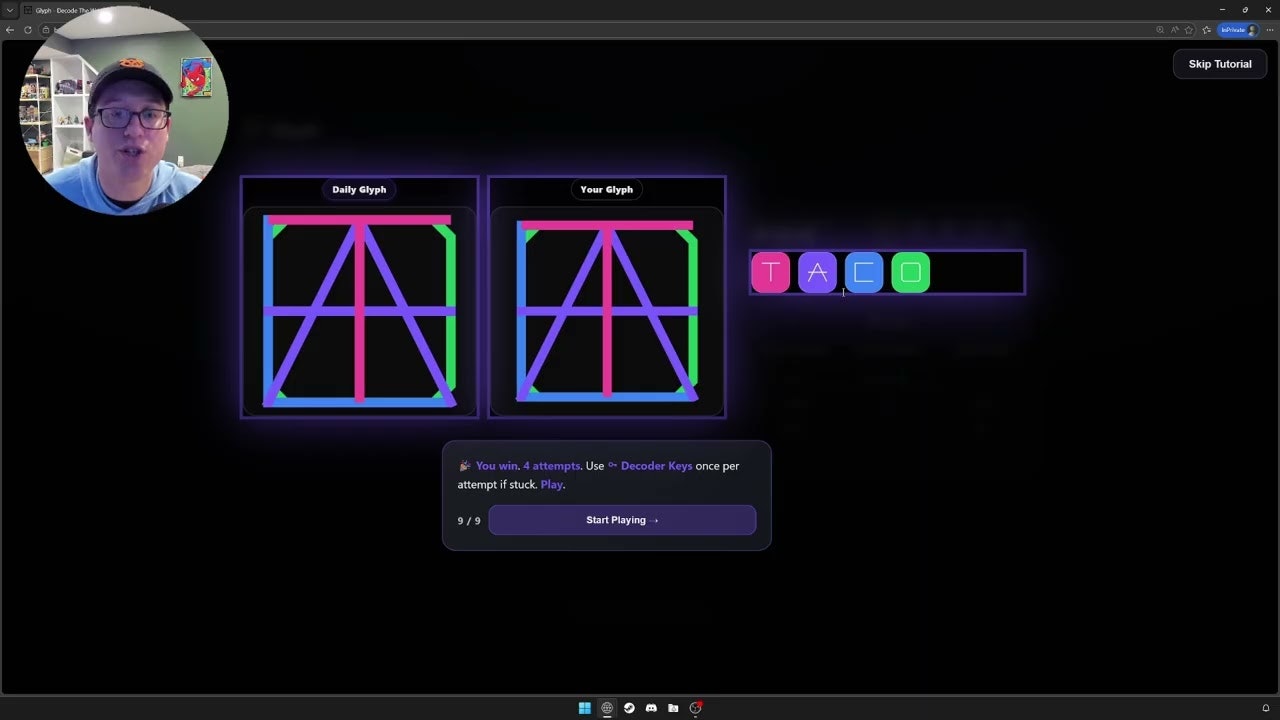Open the Windows Start menu
Image resolution: width=1280 pixels, height=720 pixels.
point(584,707)
